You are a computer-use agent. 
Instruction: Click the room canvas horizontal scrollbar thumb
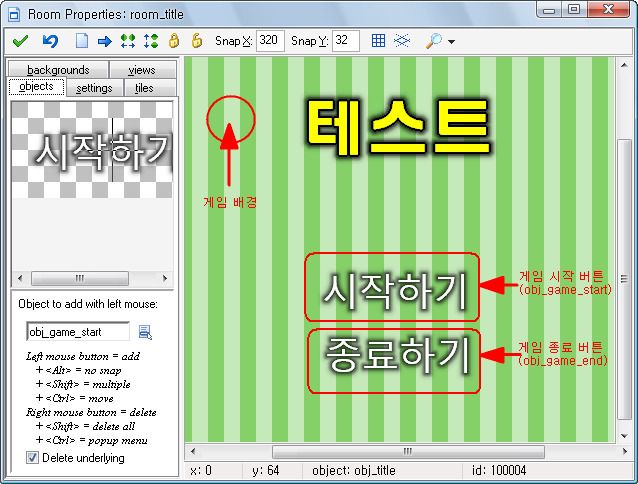tap(408, 451)
